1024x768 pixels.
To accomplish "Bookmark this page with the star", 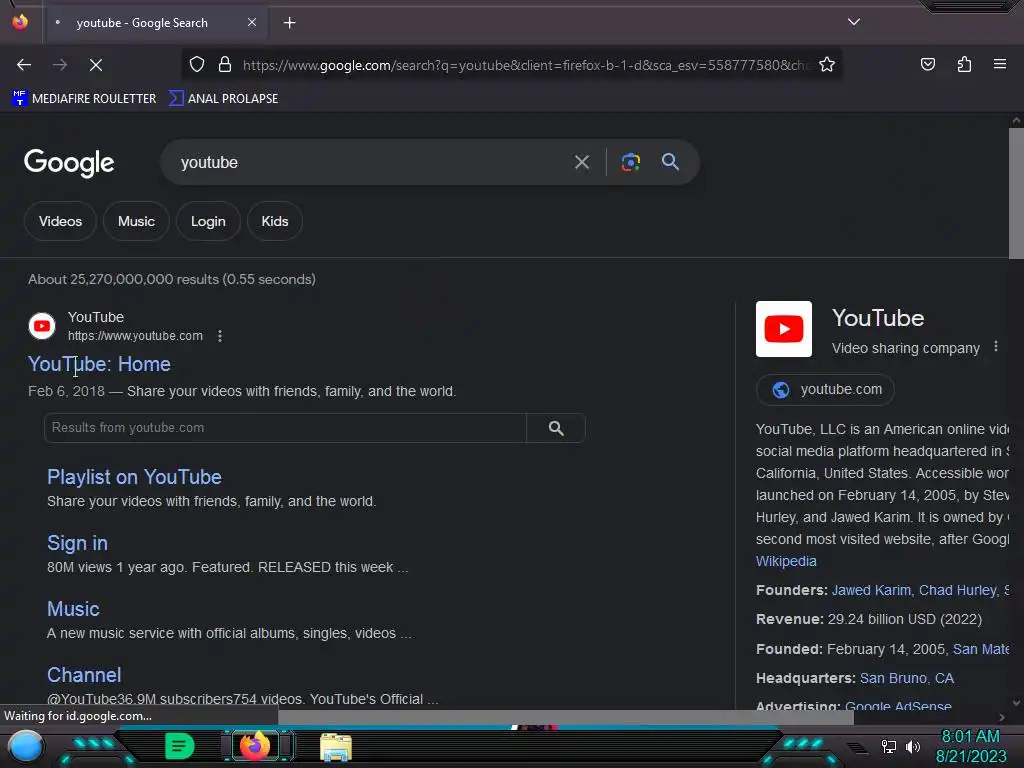I will [827, 64].
